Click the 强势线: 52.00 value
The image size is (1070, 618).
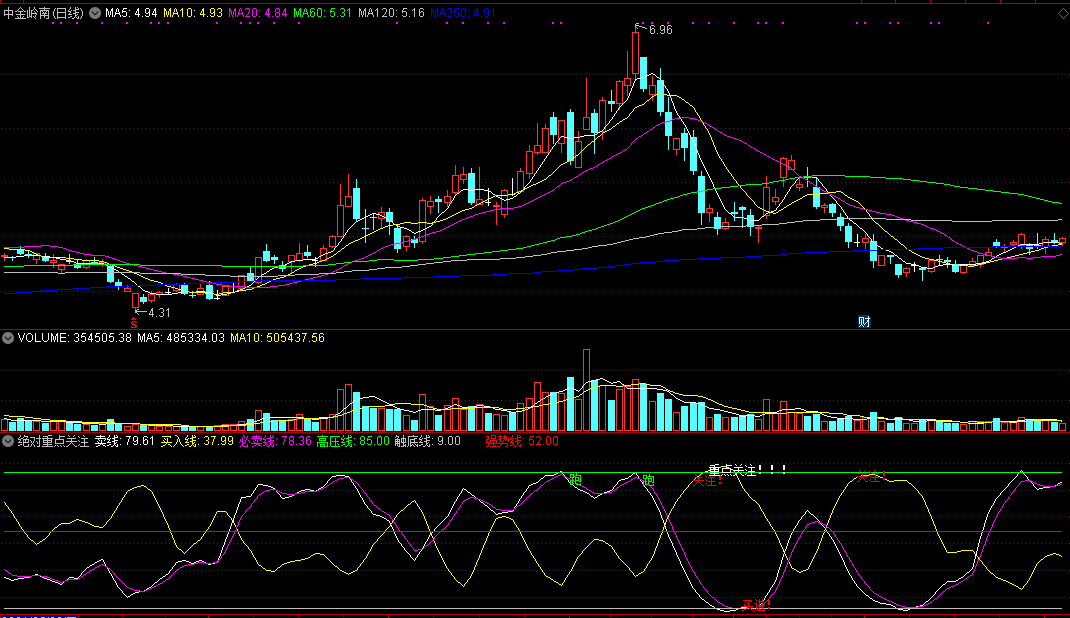click(522, 441)
